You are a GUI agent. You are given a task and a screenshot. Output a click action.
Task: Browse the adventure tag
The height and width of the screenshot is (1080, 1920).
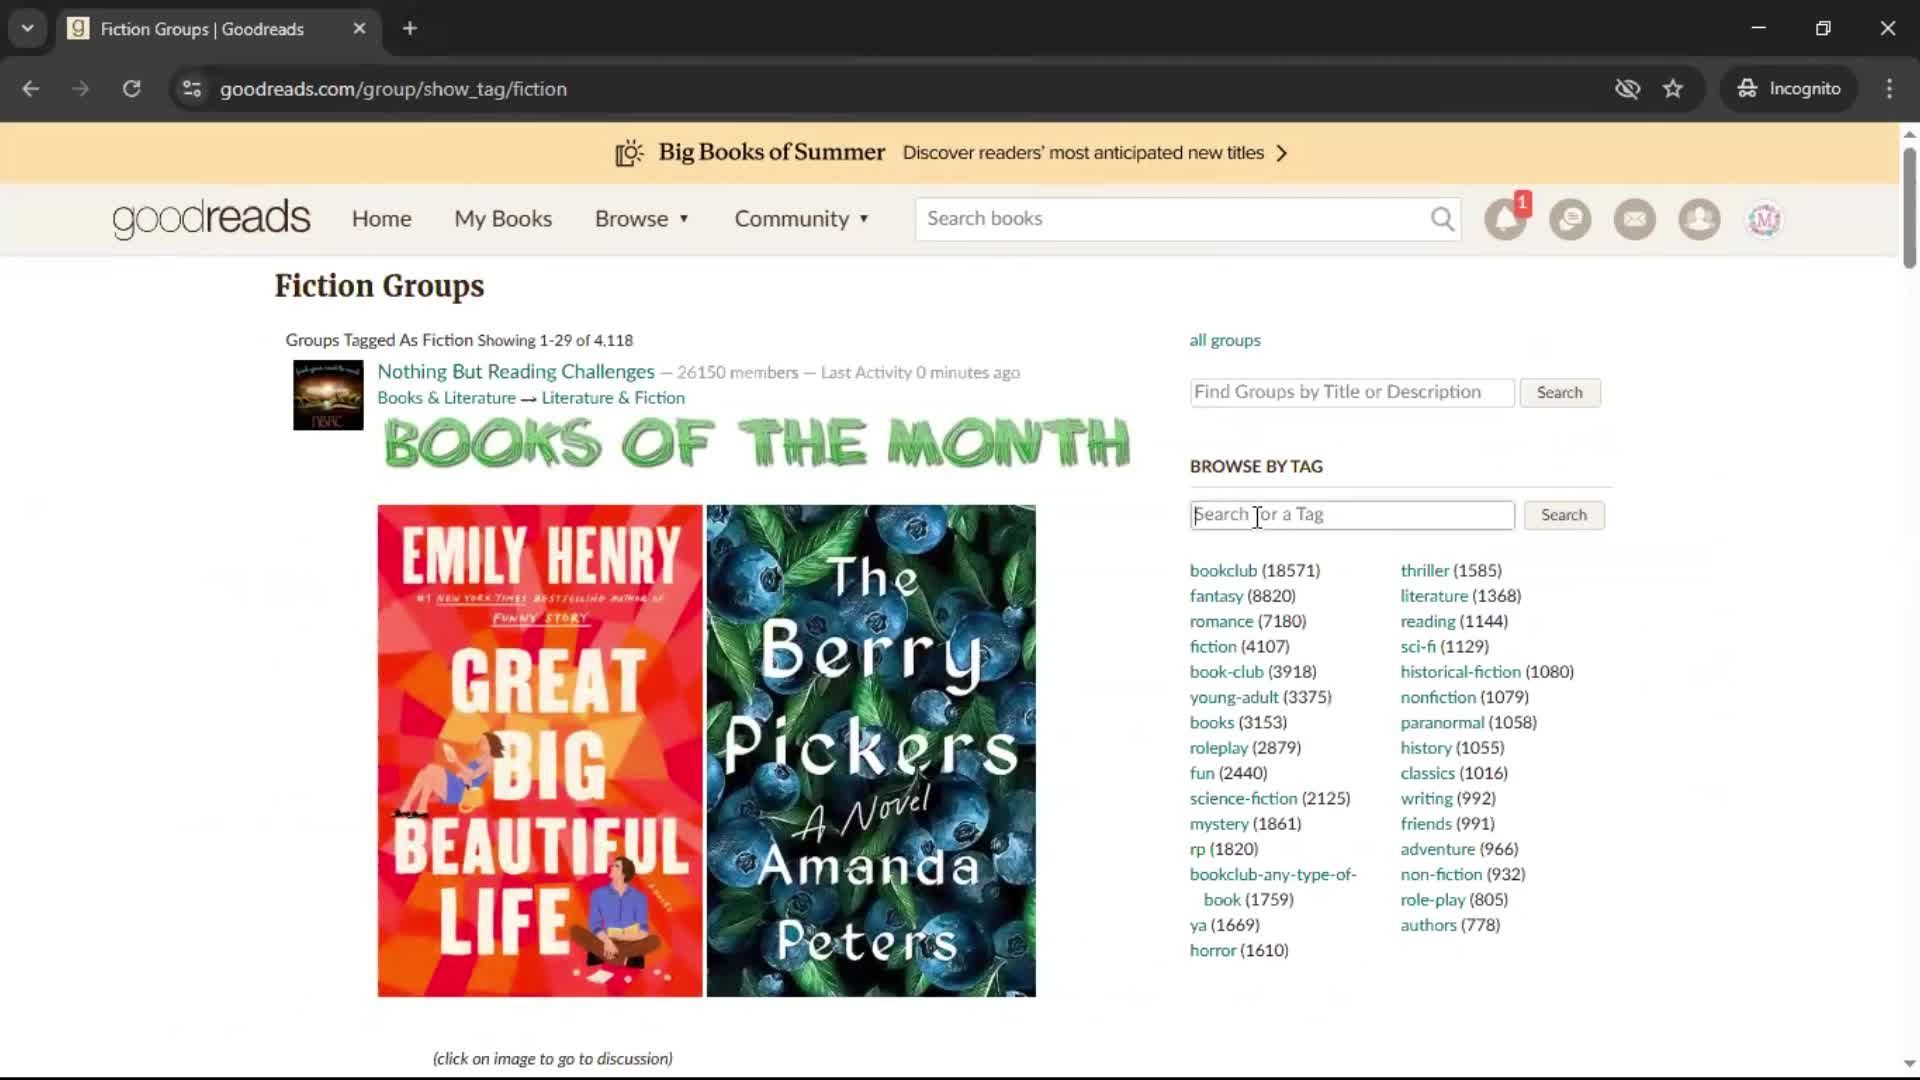point(1437,849)
